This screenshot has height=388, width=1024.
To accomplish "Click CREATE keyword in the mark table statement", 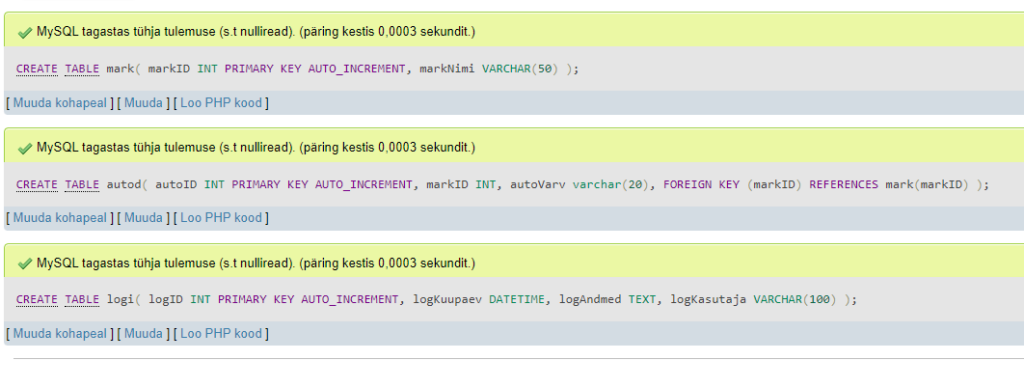I will pos(37,69).
